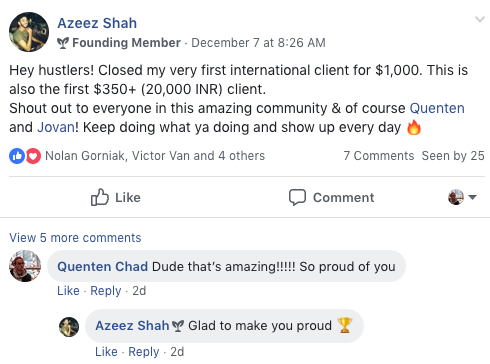490x364 pixels.
Task: Open Quenten Chad's commenter avatar
Action: pos(25,266)
